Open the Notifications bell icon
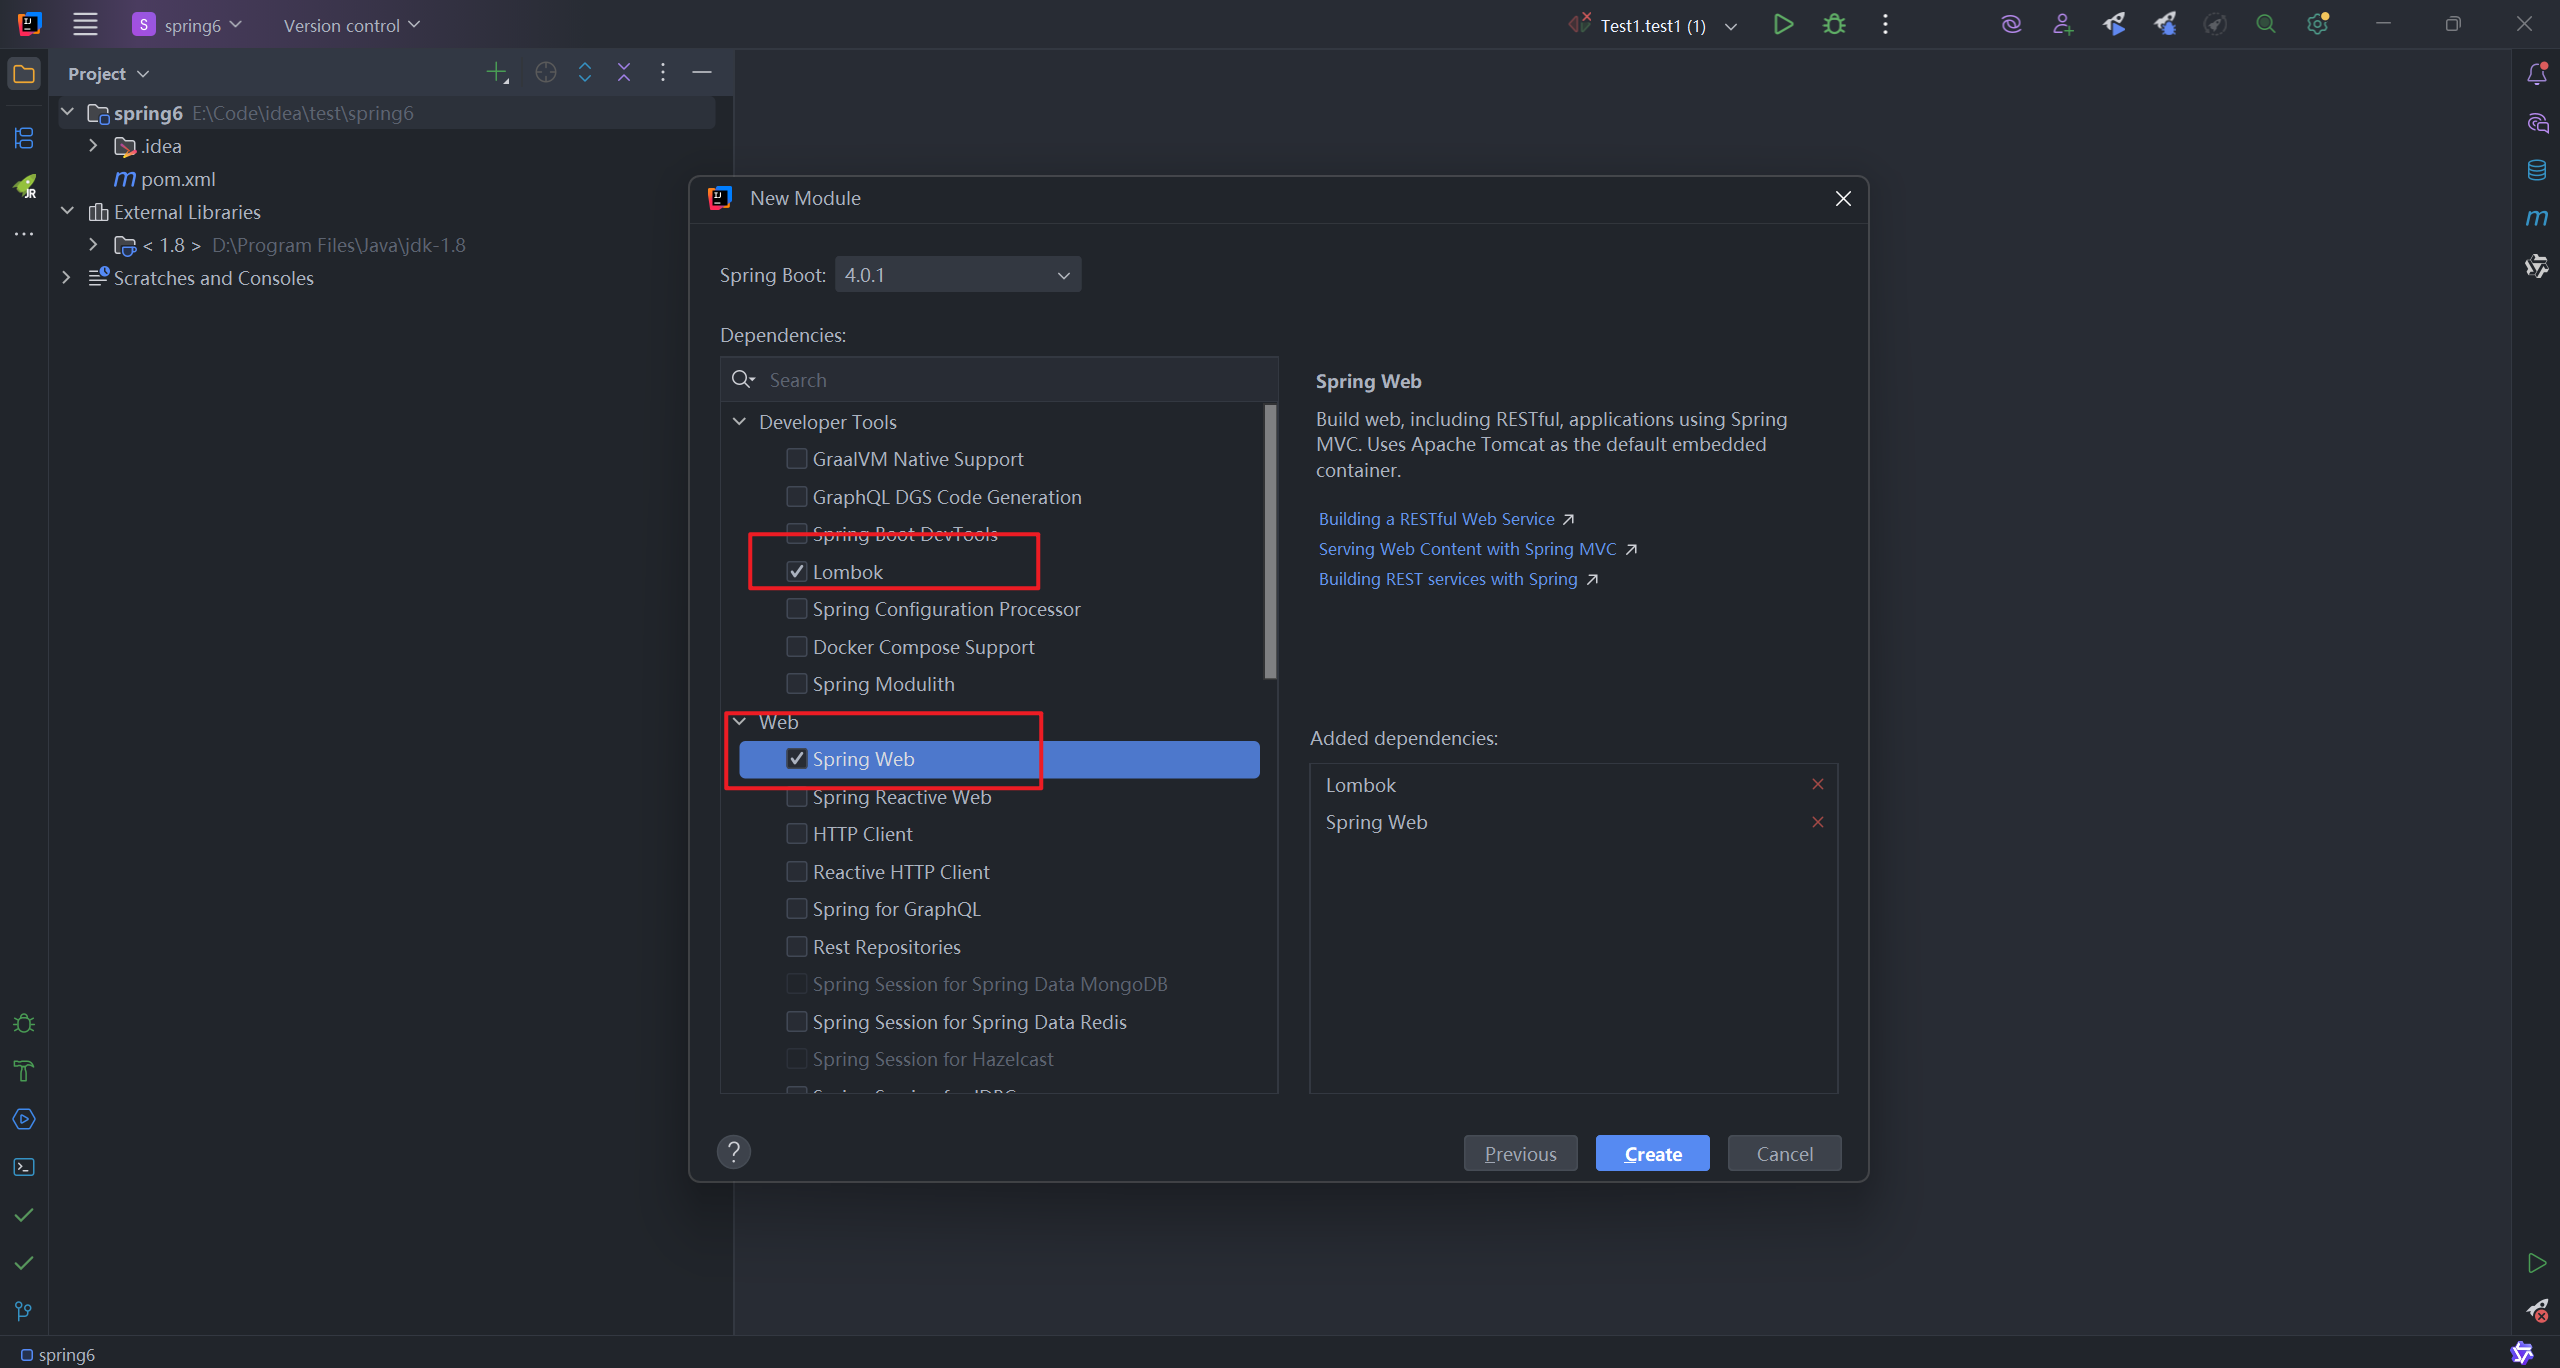 [2536, 74]
